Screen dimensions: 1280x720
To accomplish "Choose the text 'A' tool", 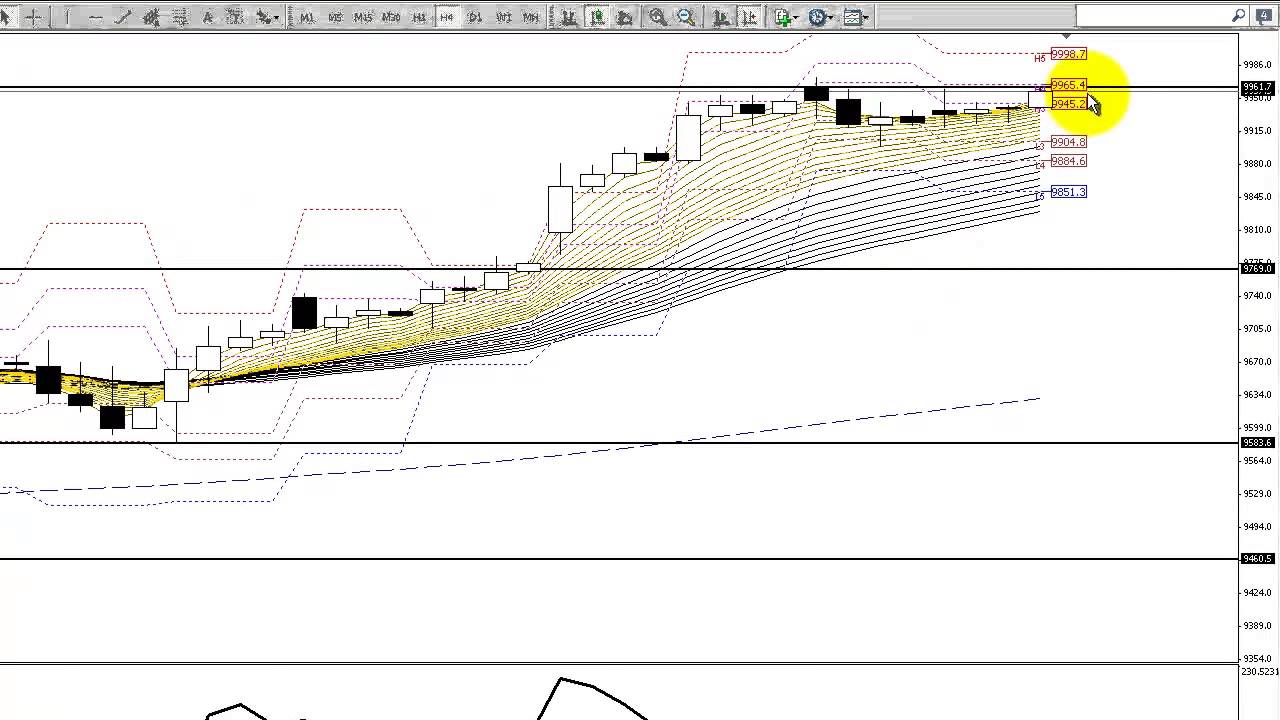I will 207,17.
